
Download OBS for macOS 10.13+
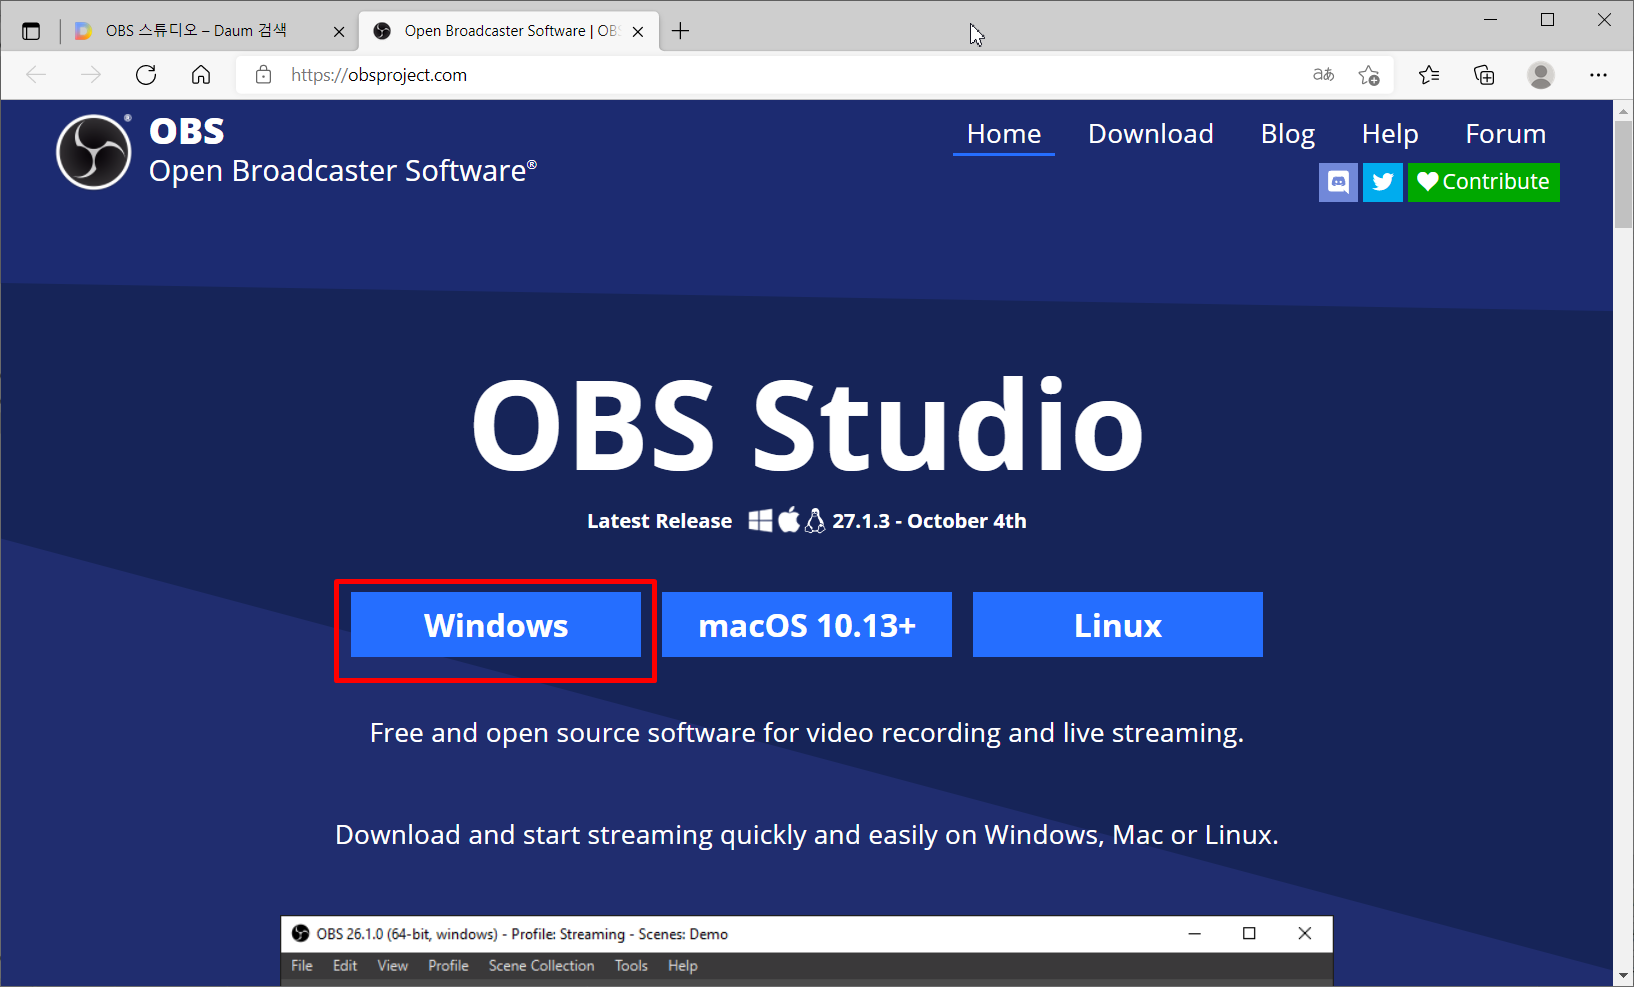807,625
